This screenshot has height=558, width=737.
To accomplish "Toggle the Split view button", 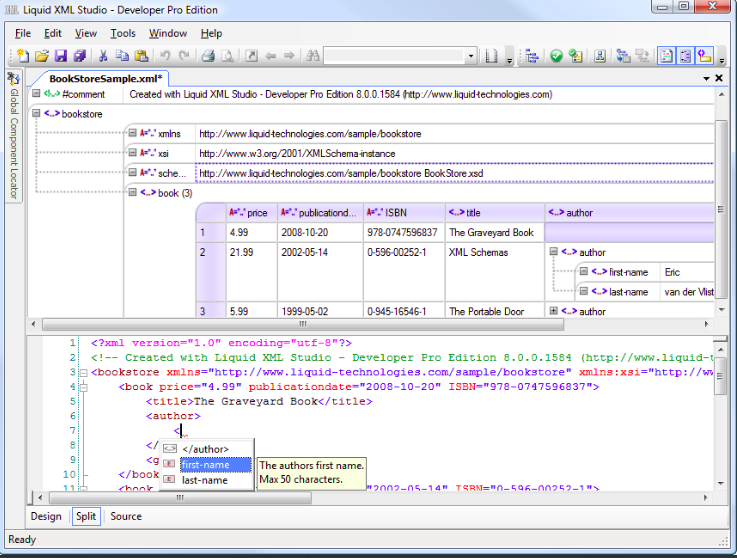I will (85, 517).
